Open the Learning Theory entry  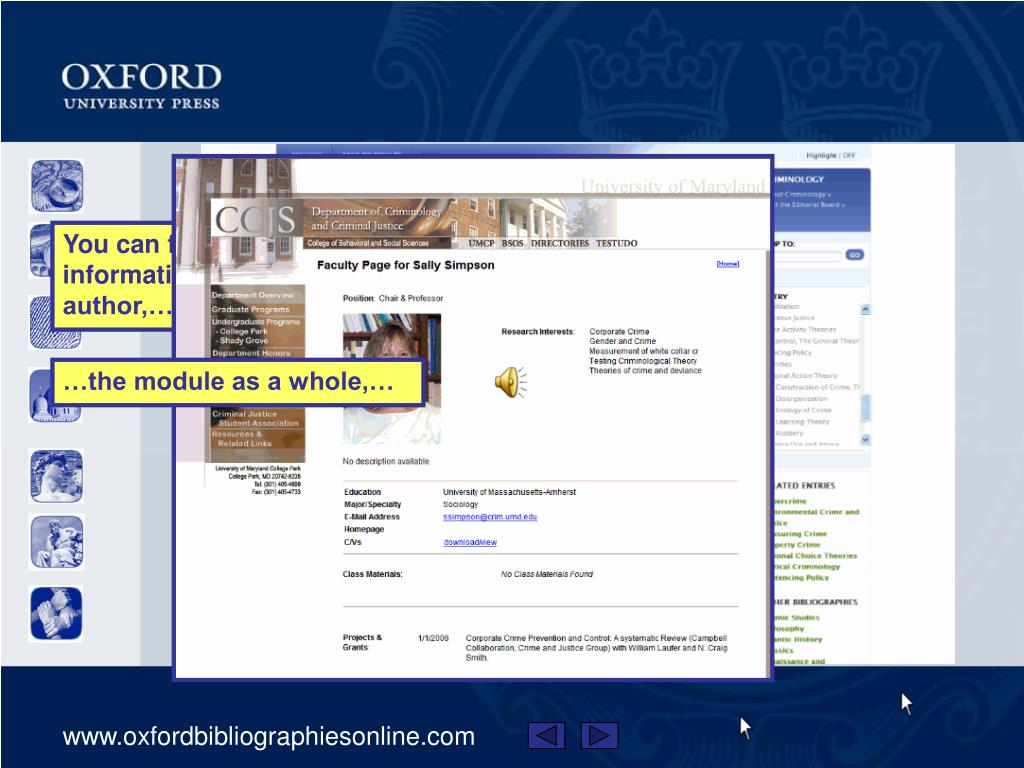[x=802, y=422]
